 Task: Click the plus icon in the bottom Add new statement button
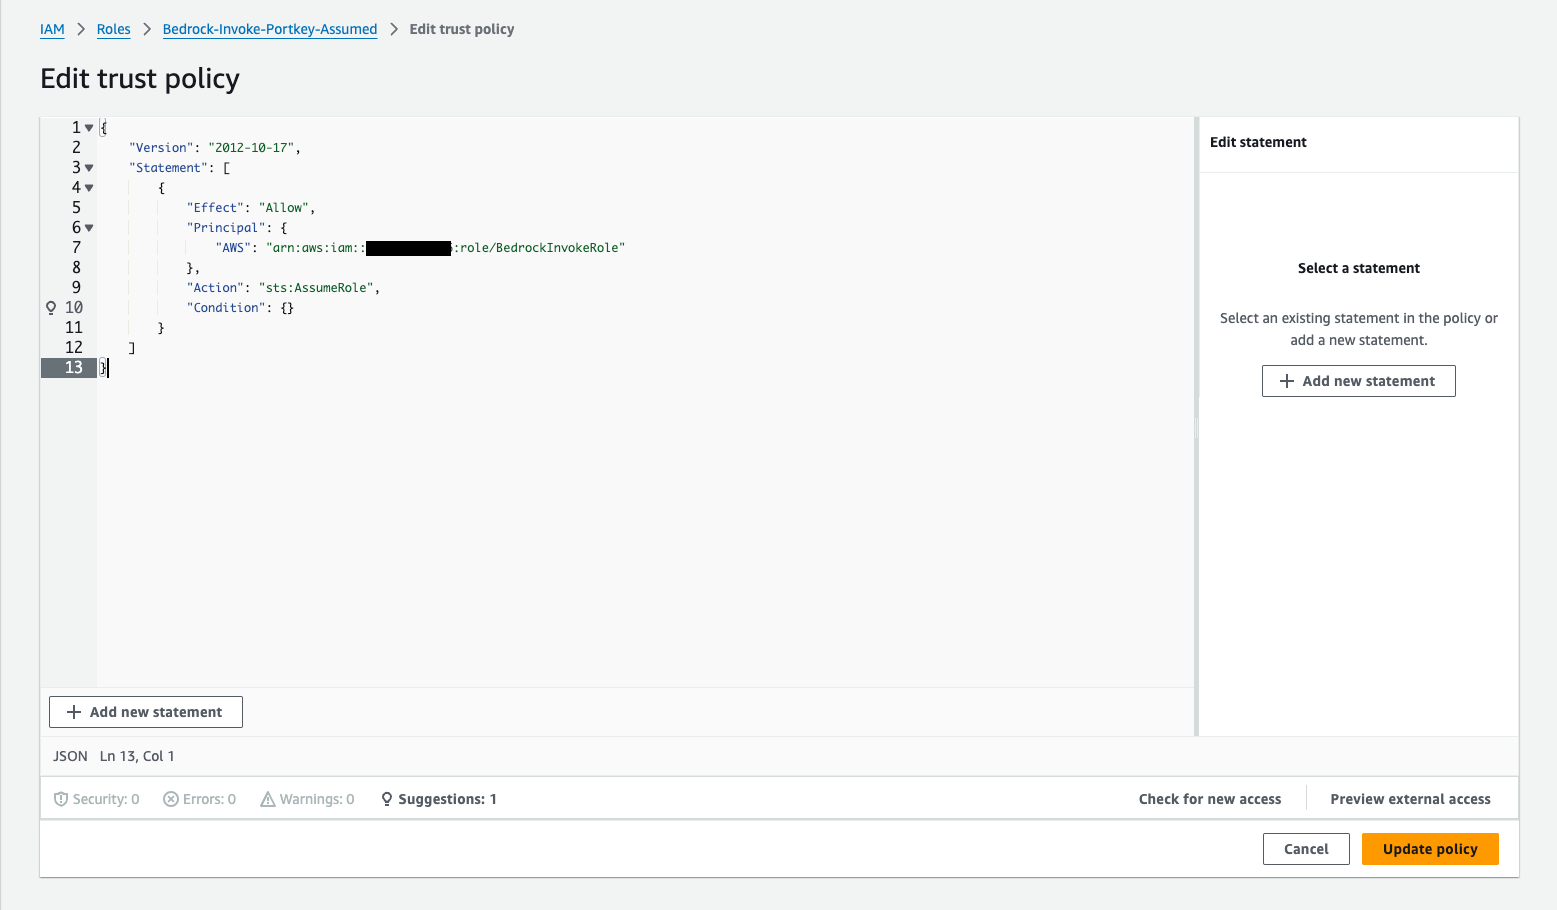point(74,712)
